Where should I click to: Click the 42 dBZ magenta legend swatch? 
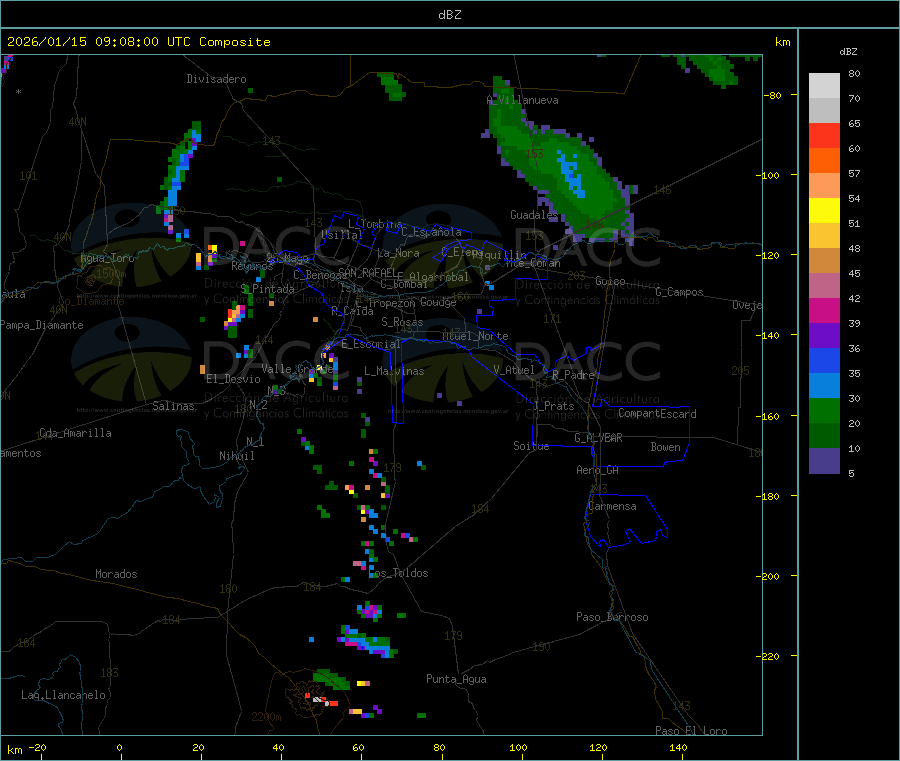[x=824, y=310]
